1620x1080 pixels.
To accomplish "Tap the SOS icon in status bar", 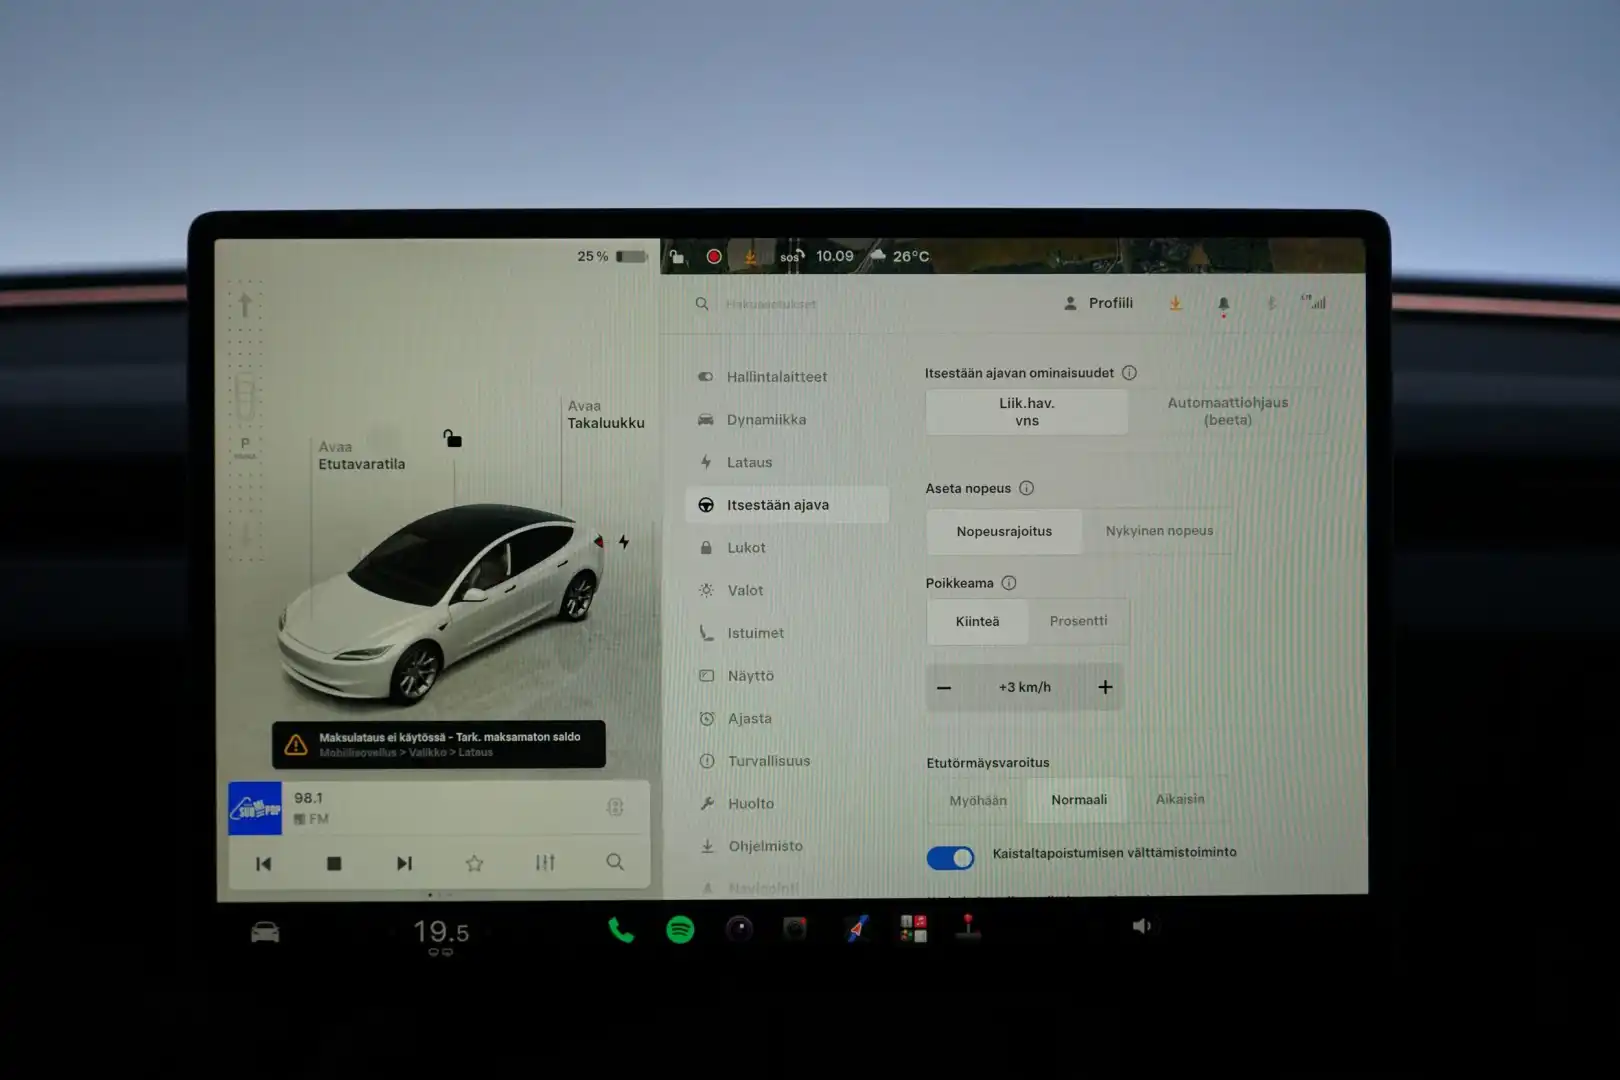I will coord(791,257).
